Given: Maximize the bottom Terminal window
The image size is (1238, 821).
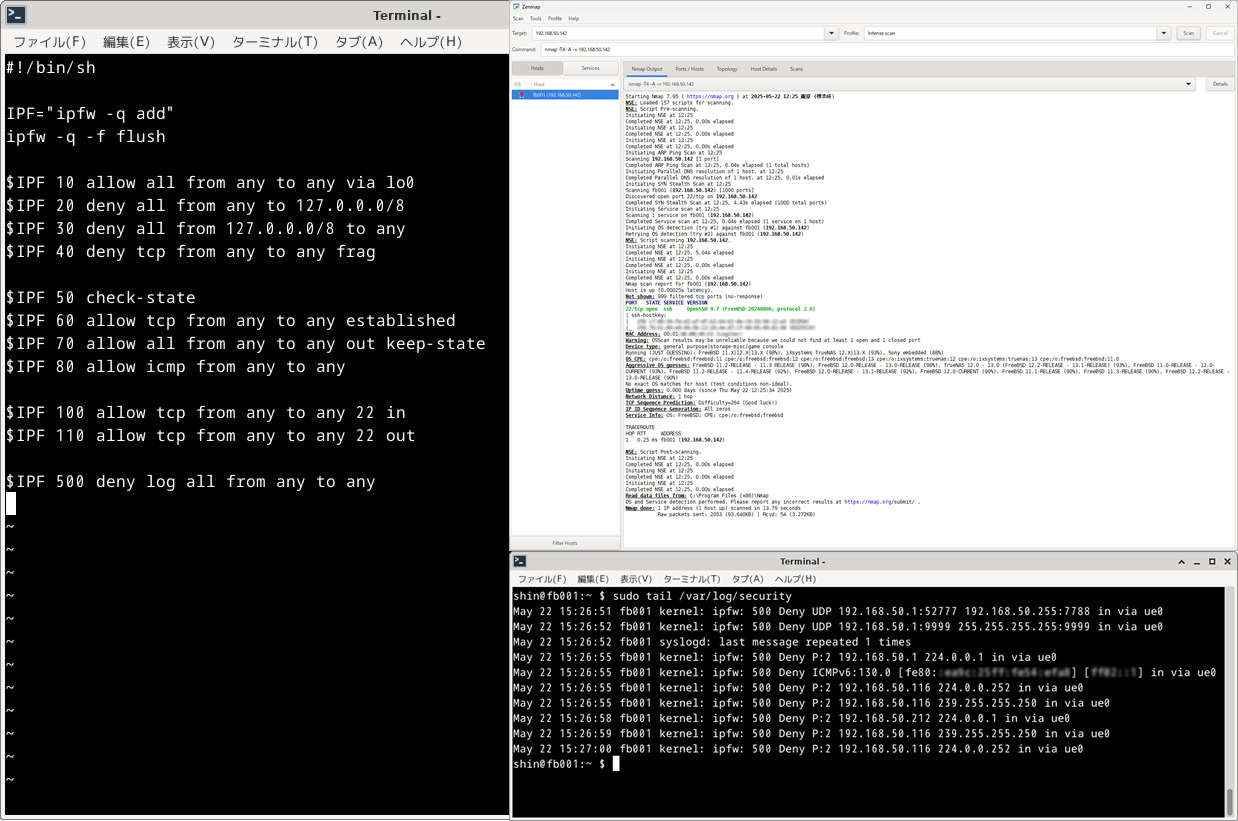Looking at the screenshot, I should (1212, 562).
